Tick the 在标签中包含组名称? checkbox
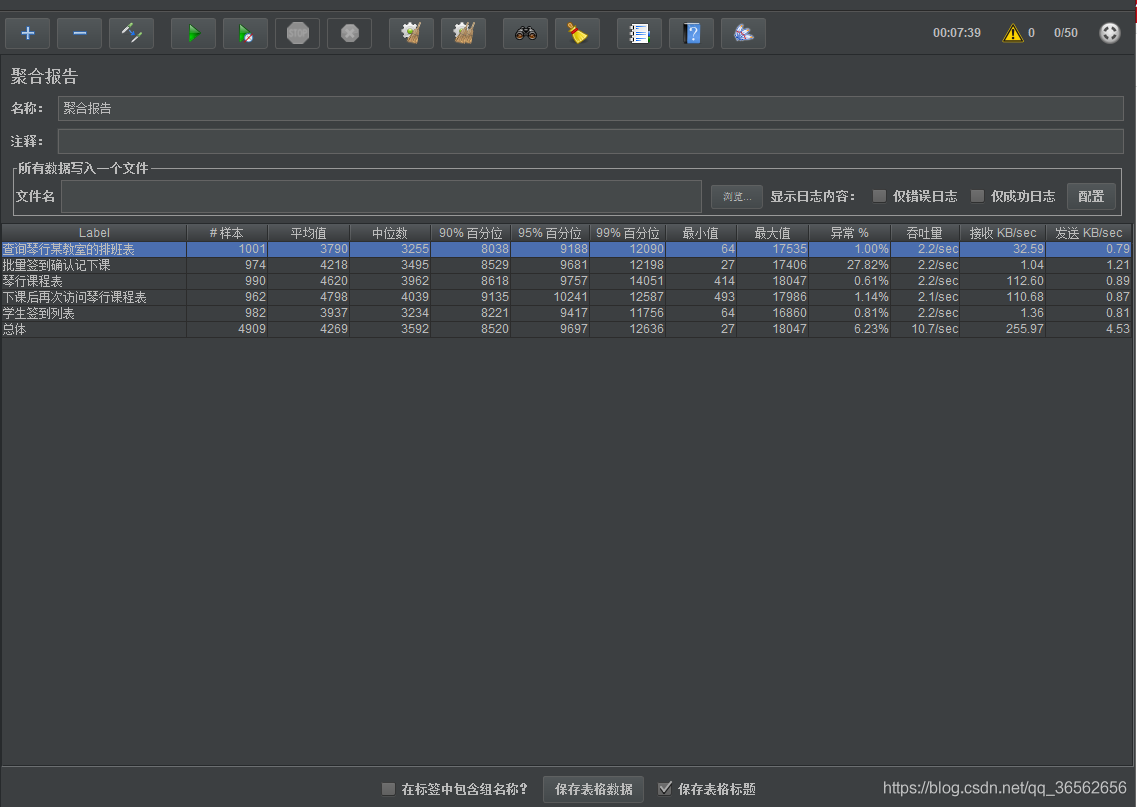1137x807 pixels. 389,789
